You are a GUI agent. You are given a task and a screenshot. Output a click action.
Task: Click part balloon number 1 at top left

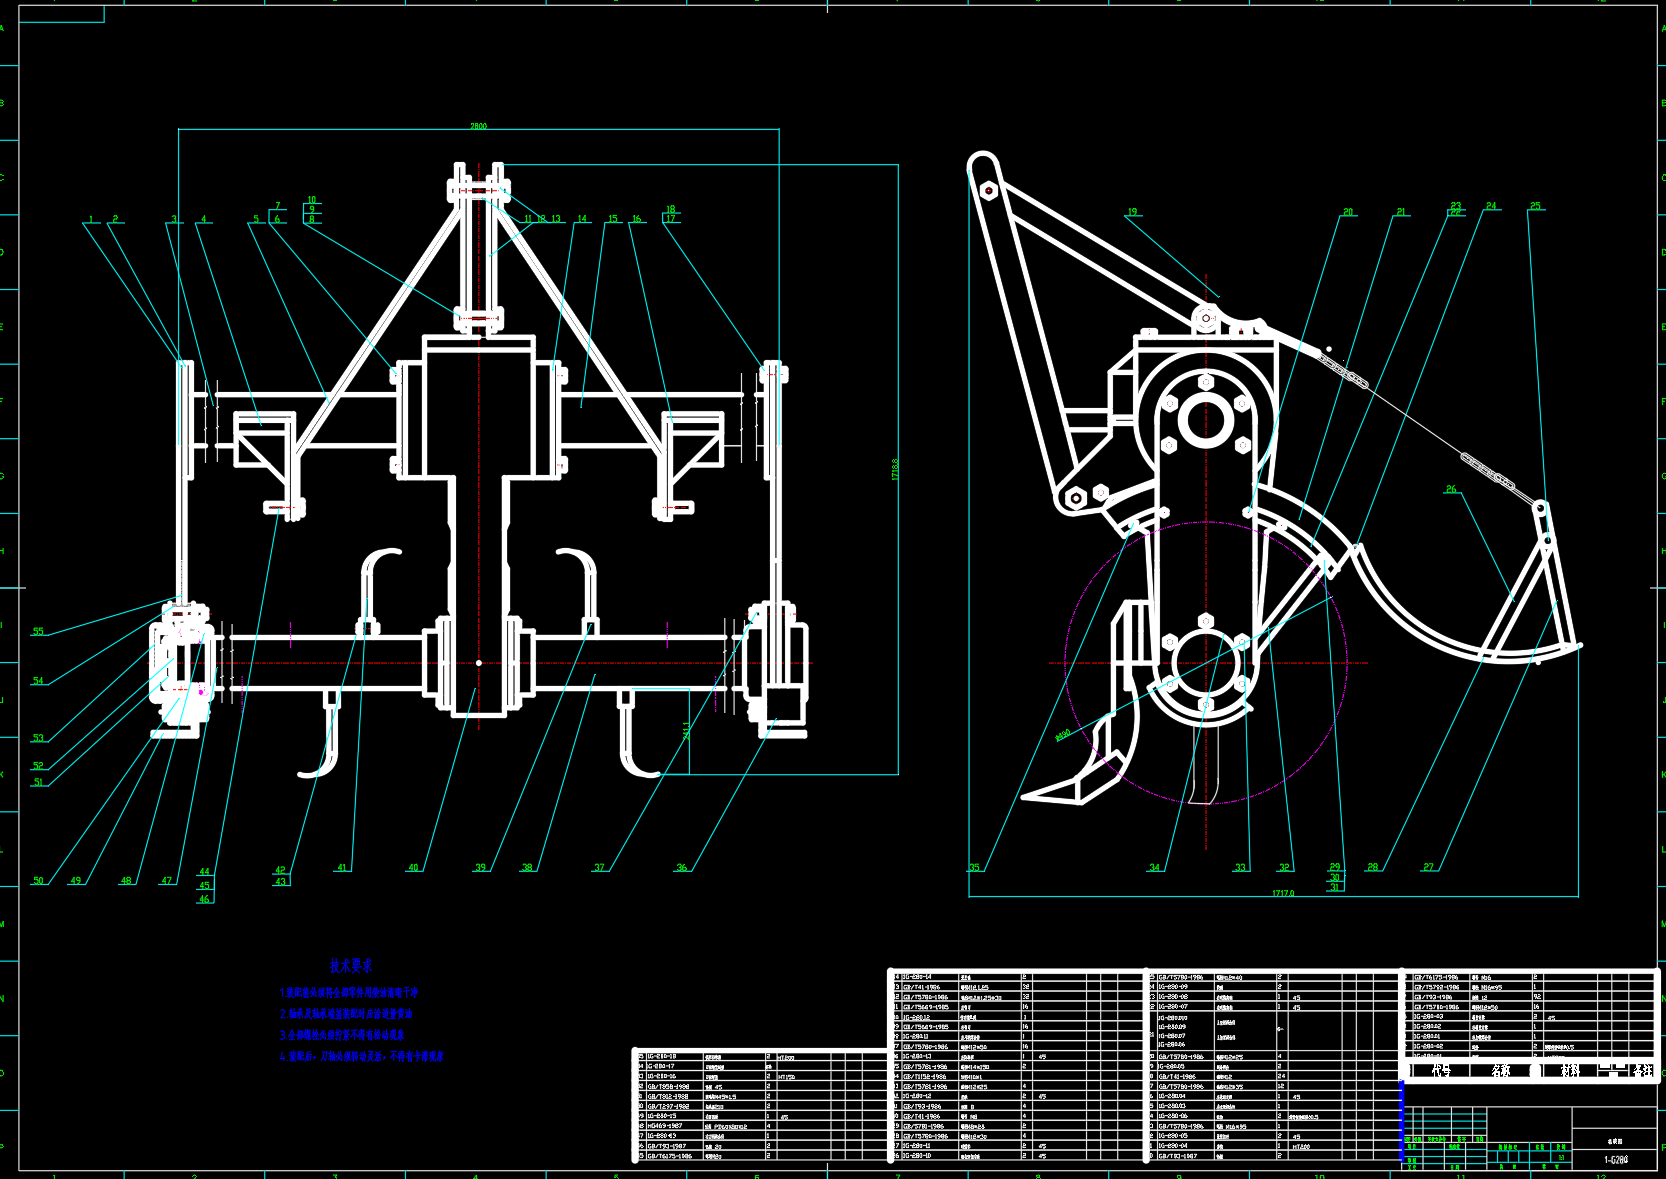tap(91, 219)
